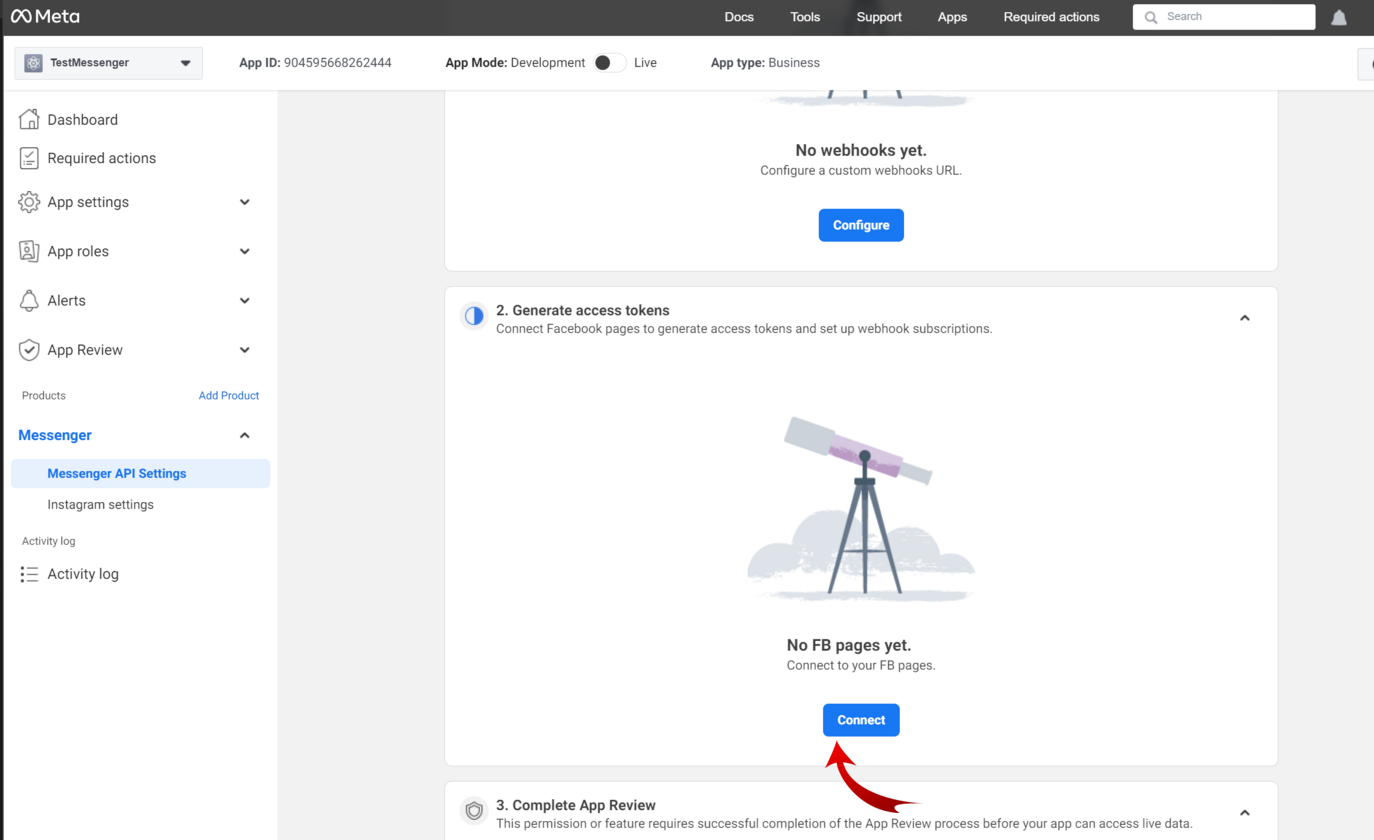Image resolution: width=1374 pixels, height=840 pixels.
Task: Open Alerts using the bell icon
Action: [x=30, y=300]
